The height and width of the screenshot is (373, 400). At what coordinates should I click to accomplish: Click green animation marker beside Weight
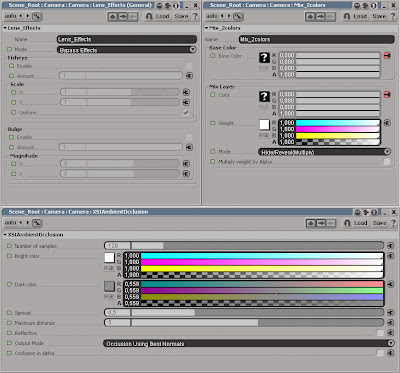[213, 123]
